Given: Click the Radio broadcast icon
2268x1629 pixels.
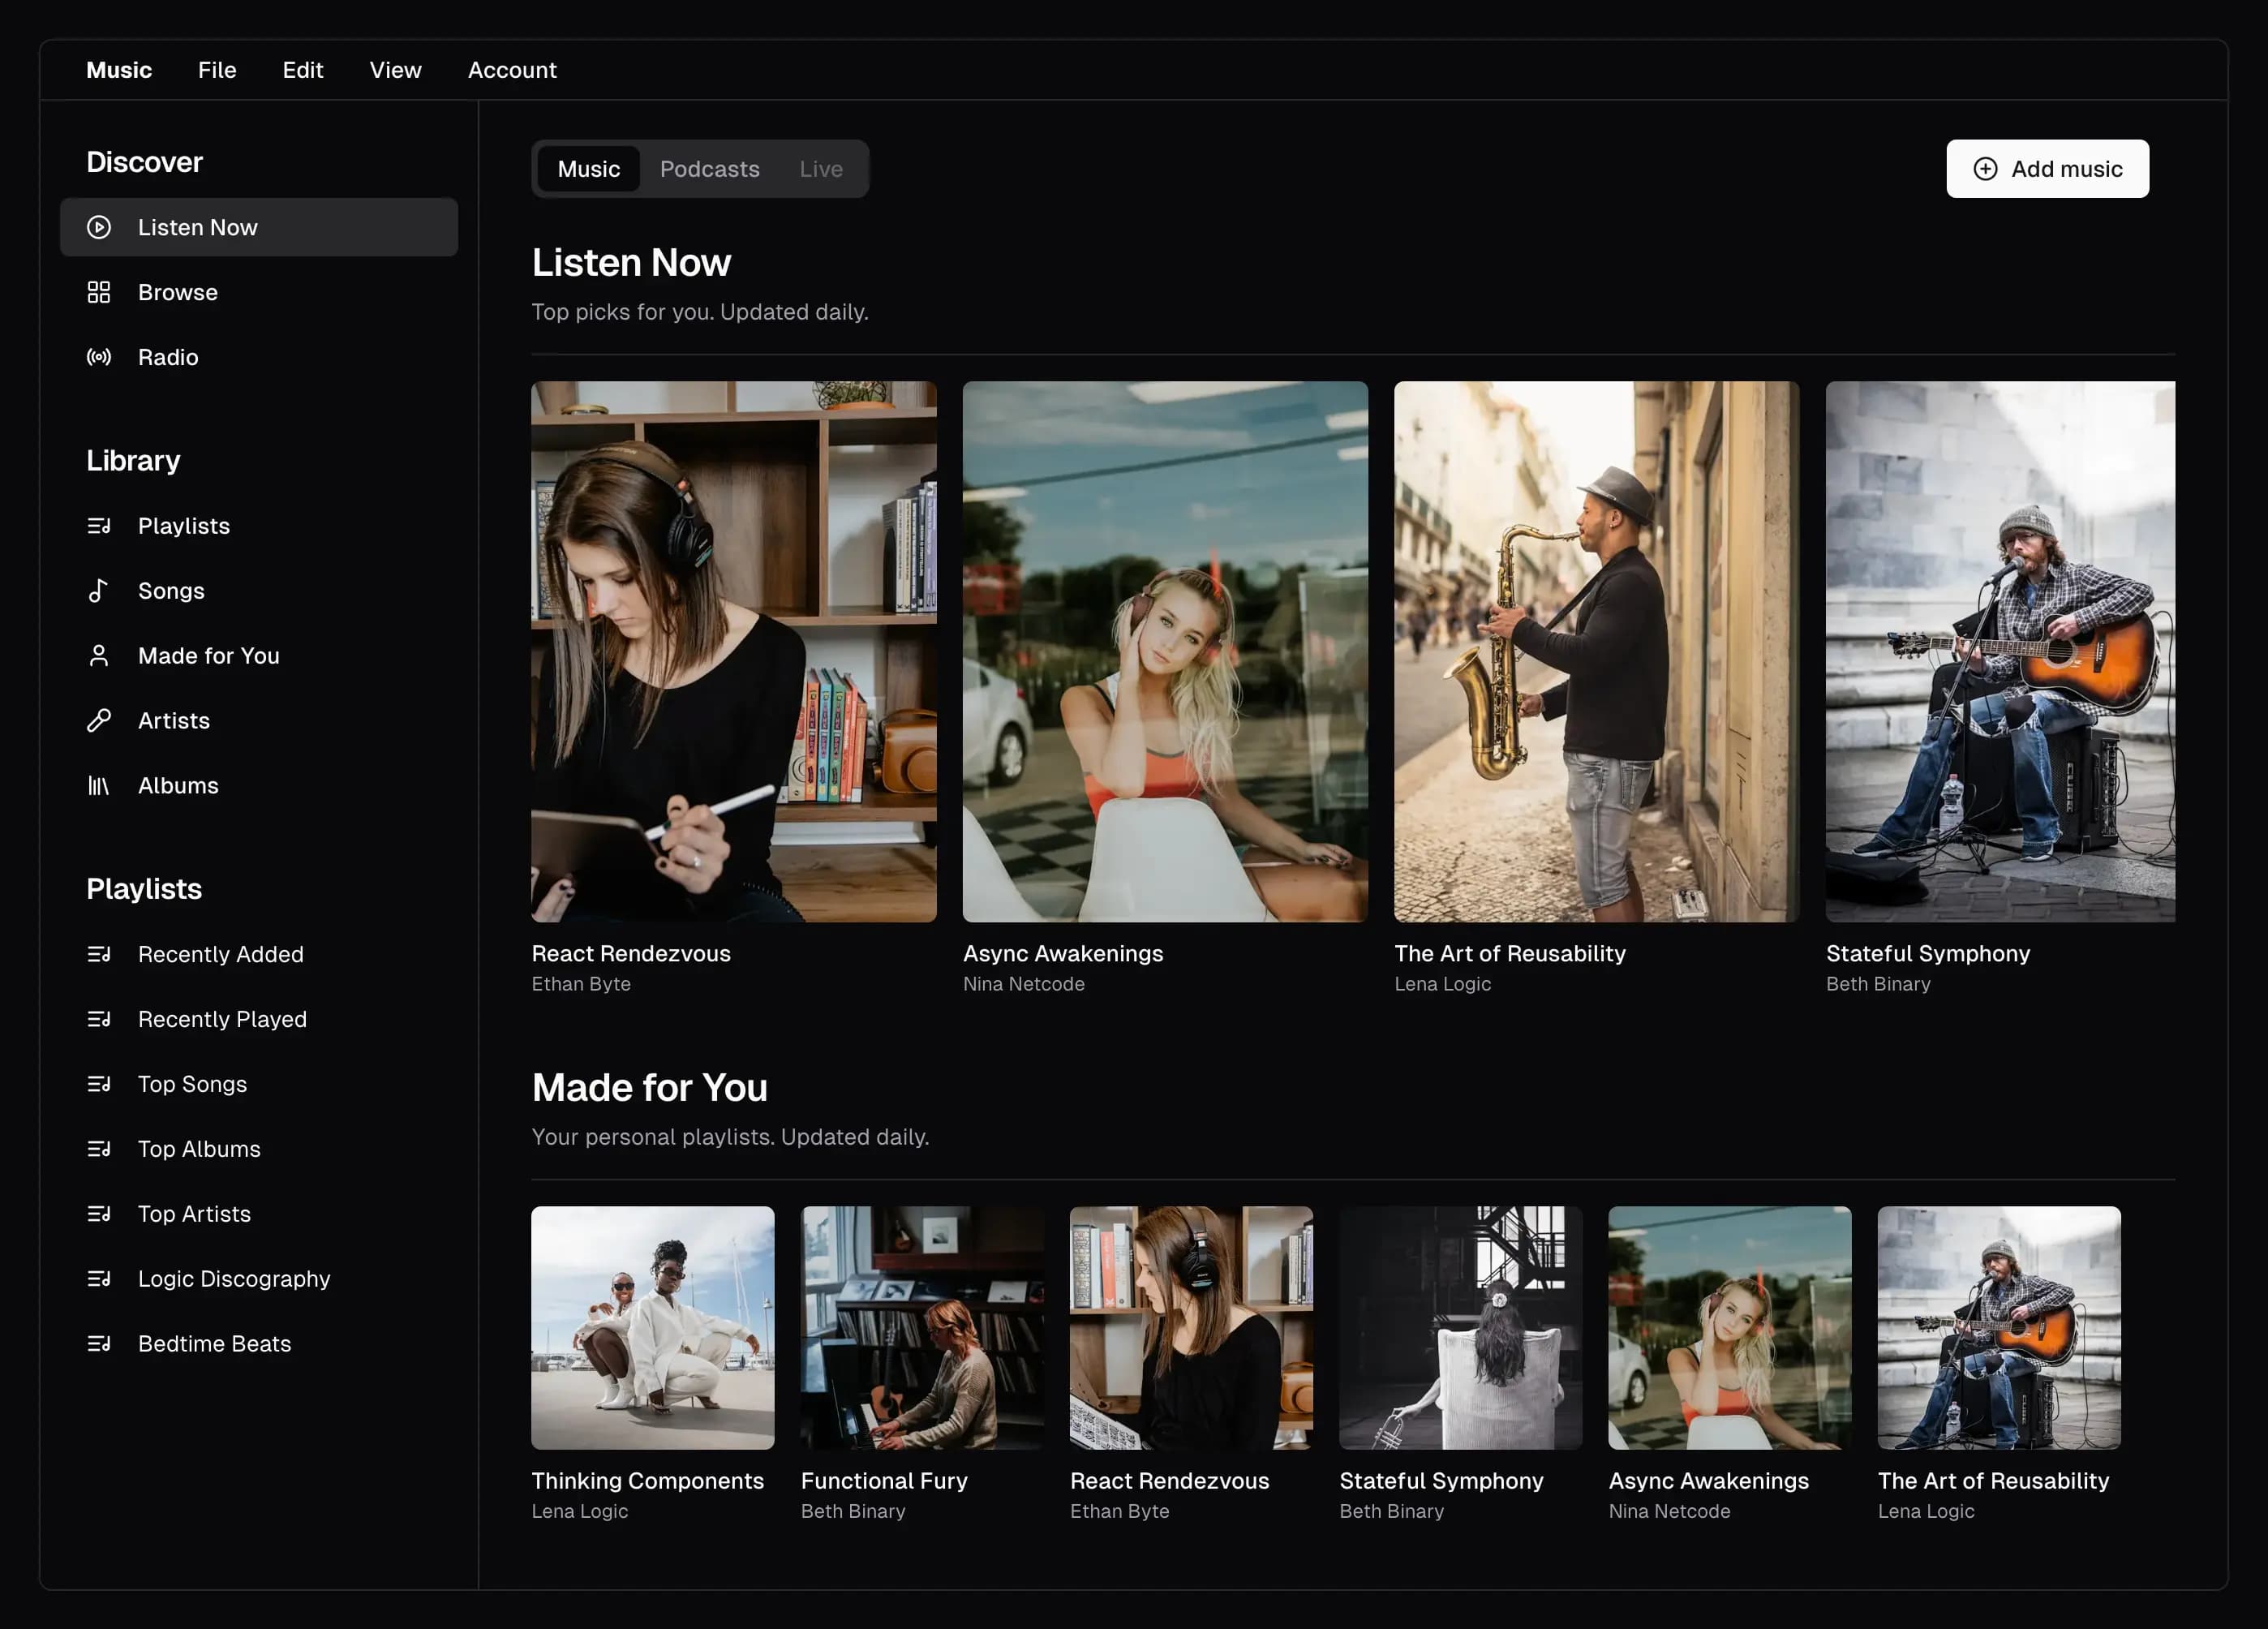Looking at the screenshot, I should click(98, 357).
